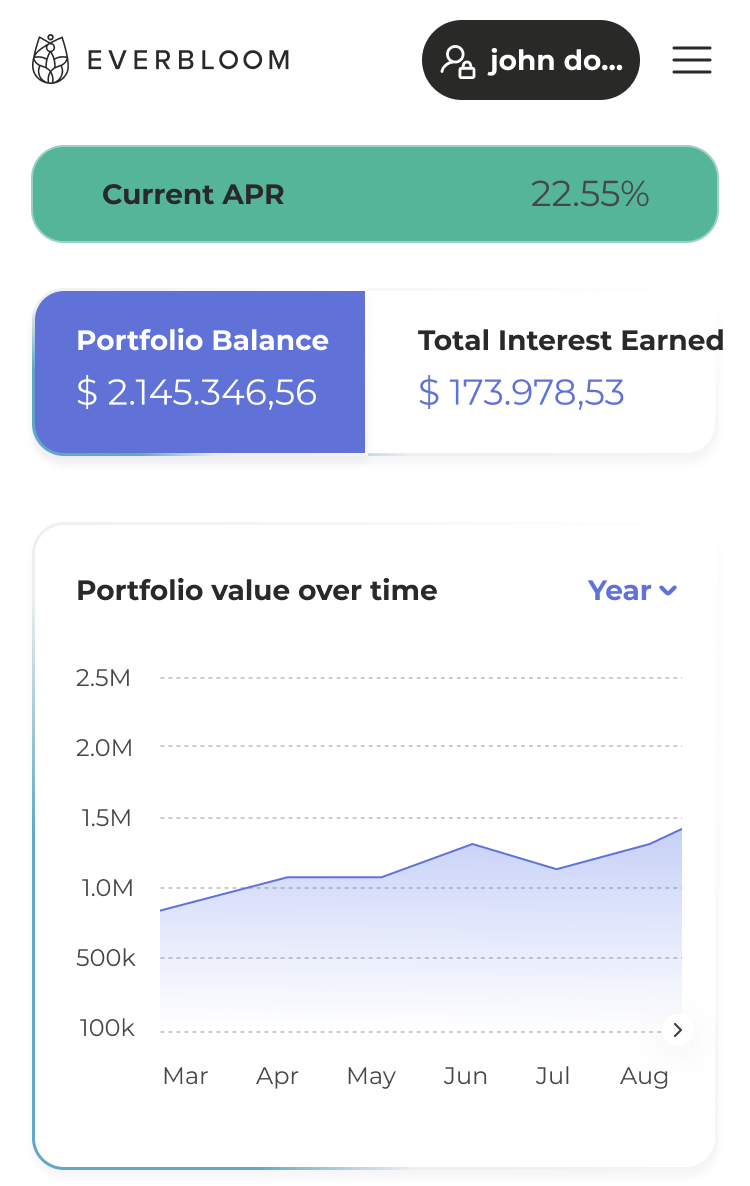Screen dimensions: 750x1186
Task: Click the Apr label on chart axis
Action: tap(277, 1076)
